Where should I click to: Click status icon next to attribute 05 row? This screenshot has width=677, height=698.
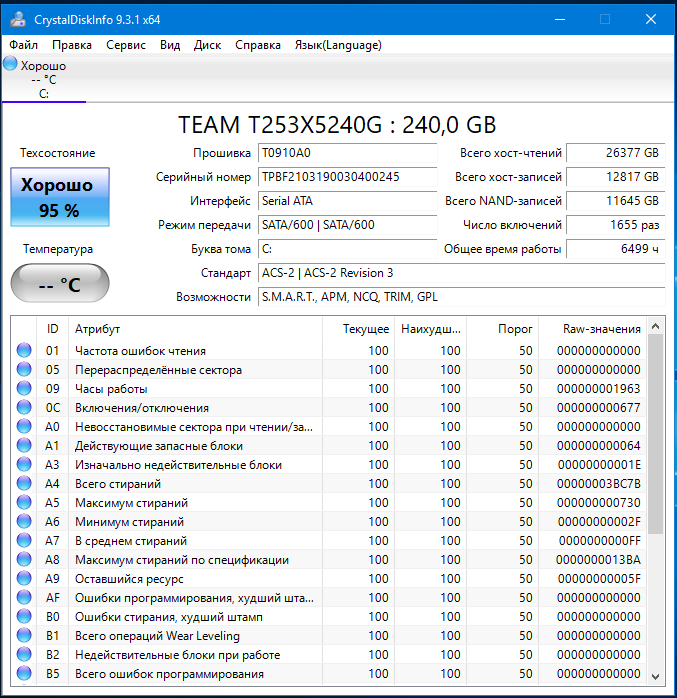click(24, 370)
